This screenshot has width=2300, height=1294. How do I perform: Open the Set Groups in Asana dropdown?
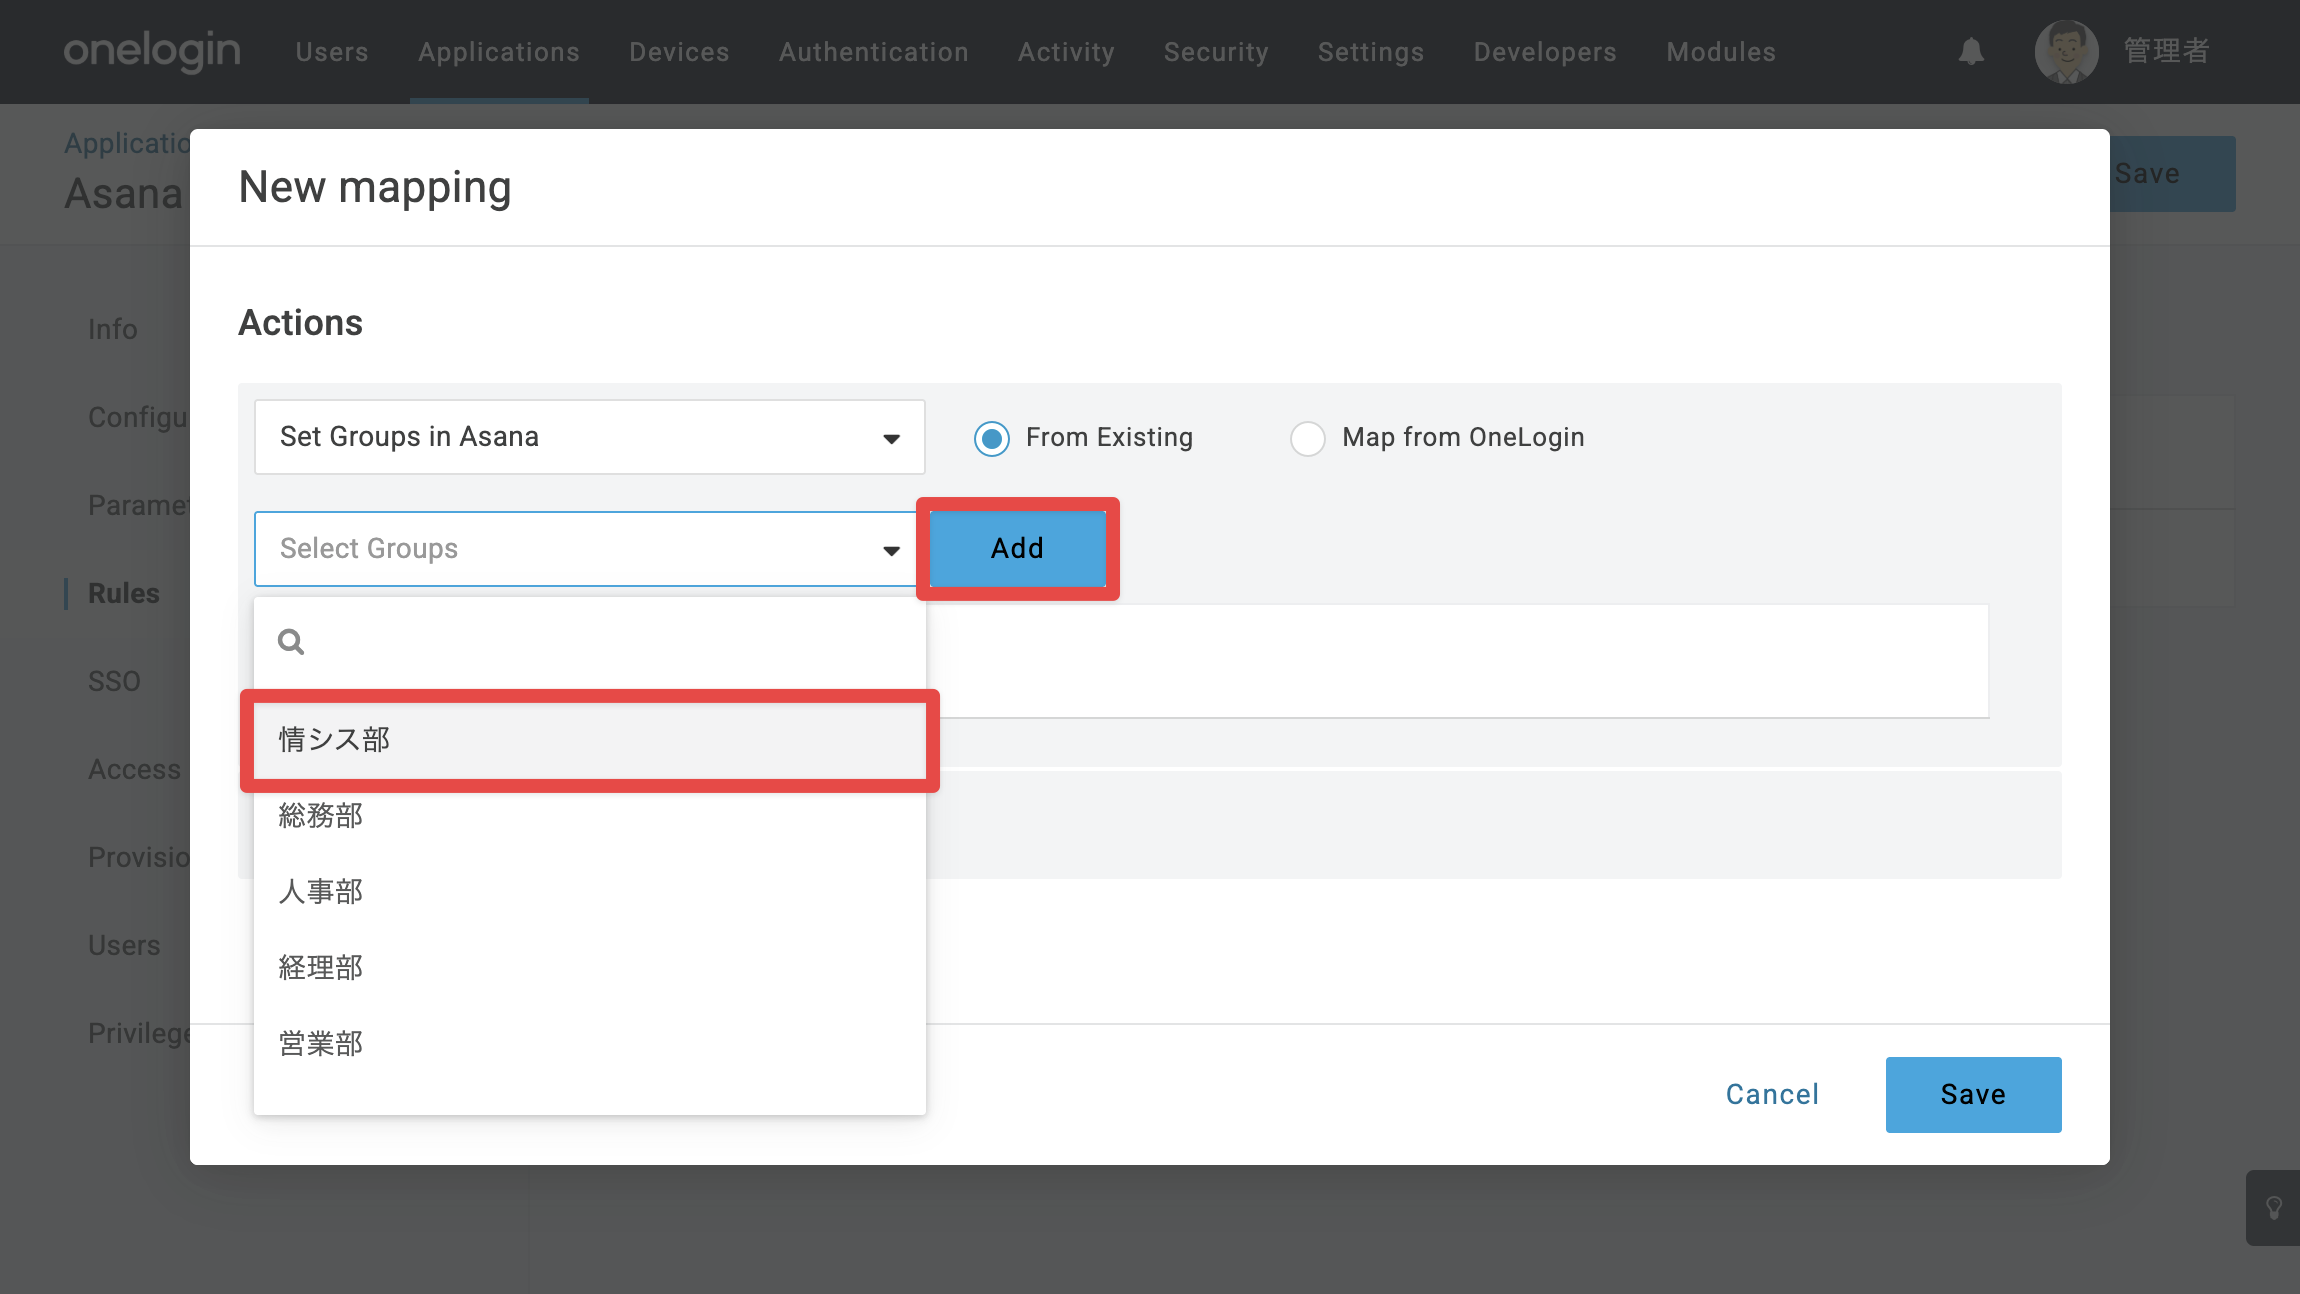[x=590, y=437]
